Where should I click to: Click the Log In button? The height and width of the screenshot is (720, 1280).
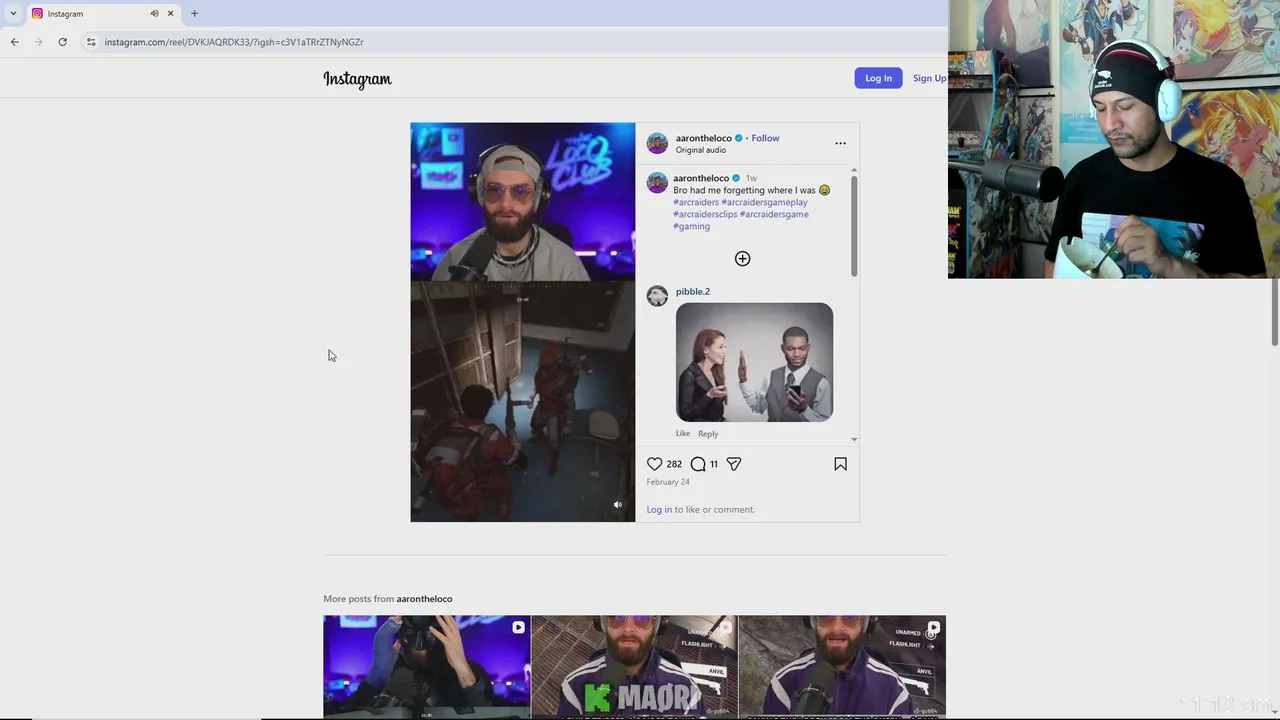coord(878,78)
